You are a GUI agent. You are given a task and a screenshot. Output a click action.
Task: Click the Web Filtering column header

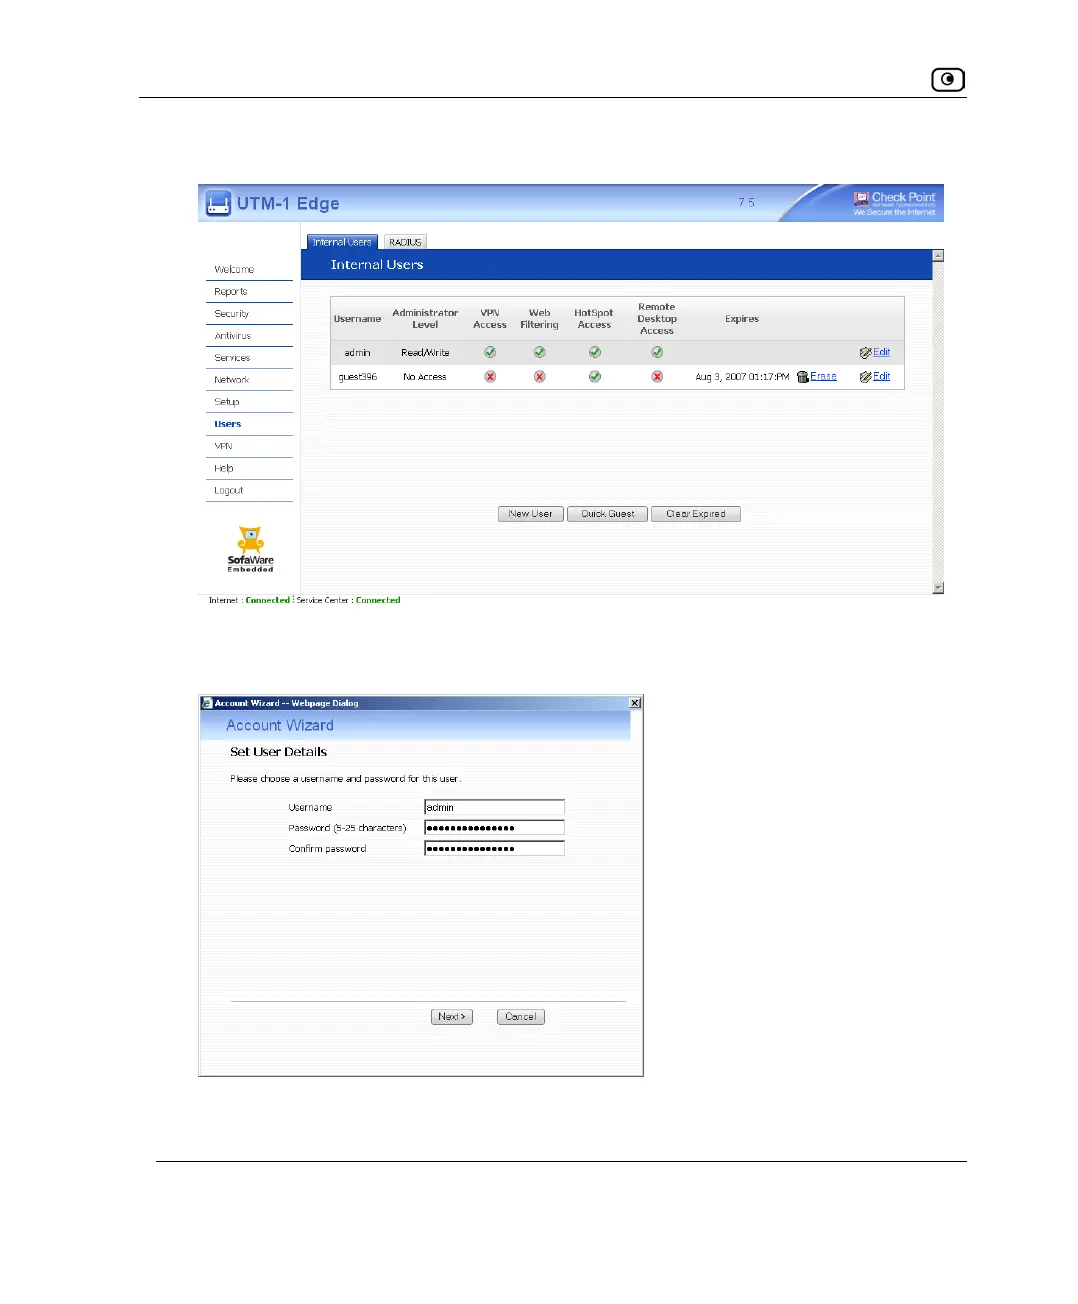click(539, 319)
